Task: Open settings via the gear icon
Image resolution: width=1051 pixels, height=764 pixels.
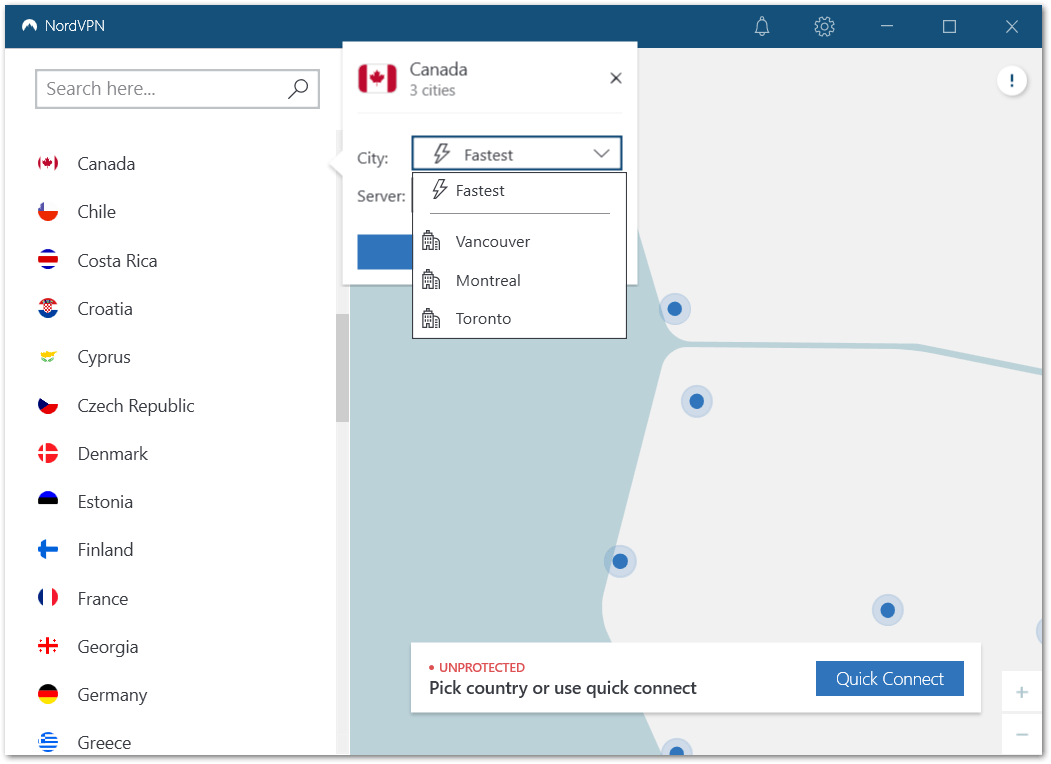Action: tap(824, 26)
